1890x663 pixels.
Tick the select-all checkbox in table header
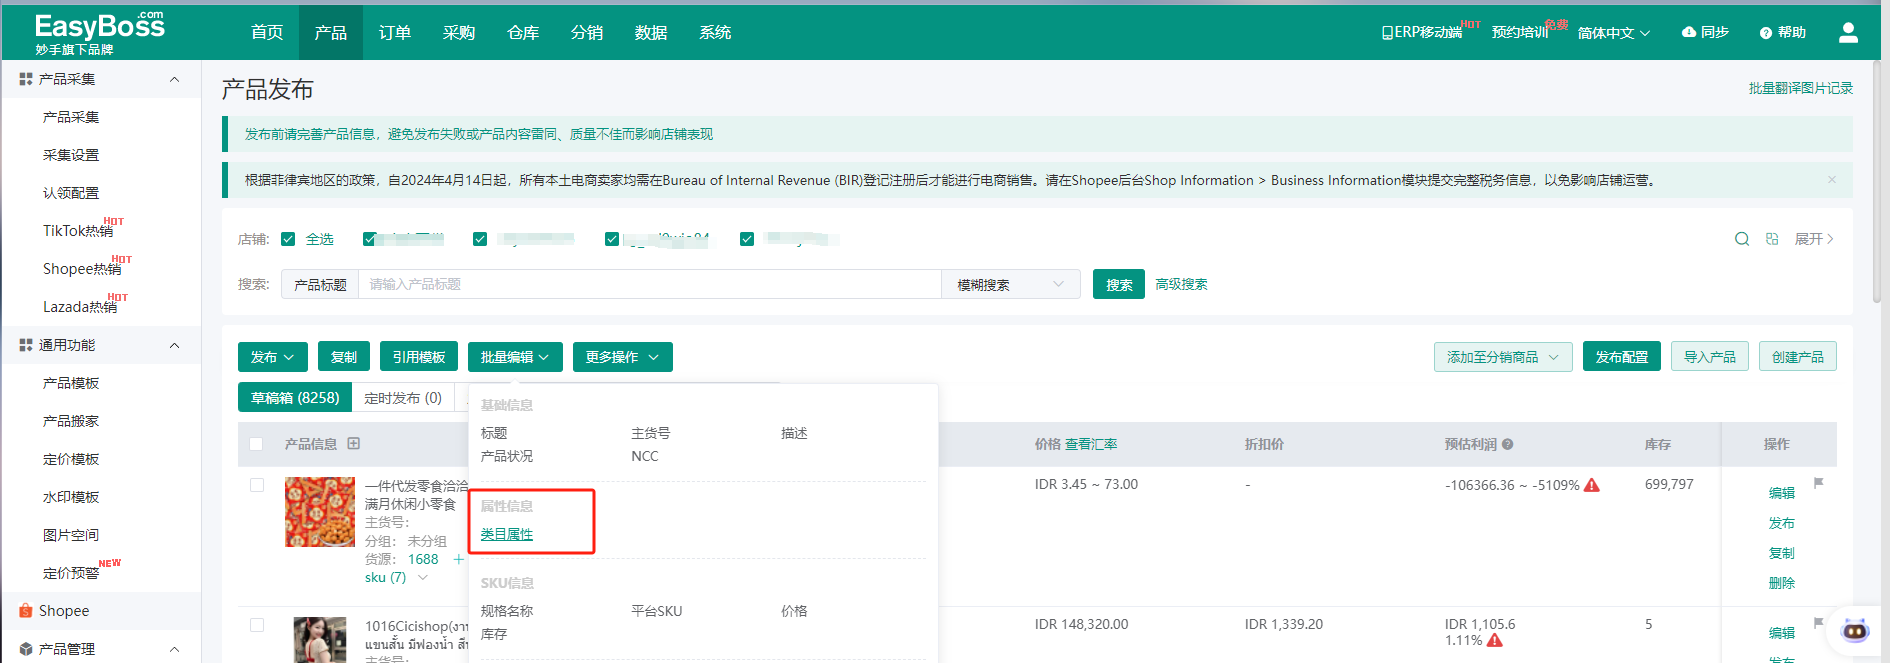256,444
